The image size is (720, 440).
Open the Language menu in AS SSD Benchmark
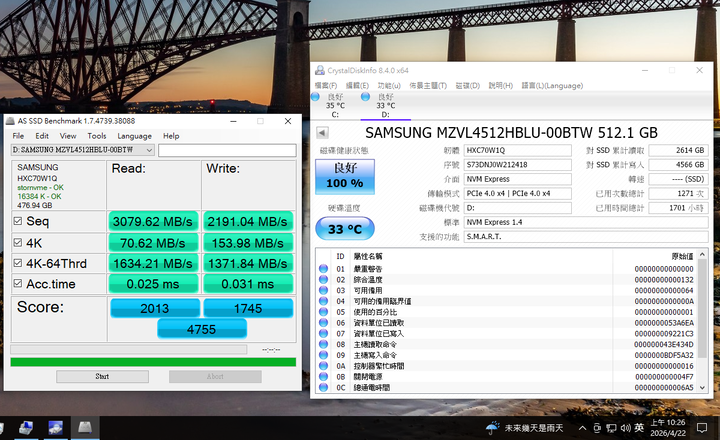click(x=135, y=136)
